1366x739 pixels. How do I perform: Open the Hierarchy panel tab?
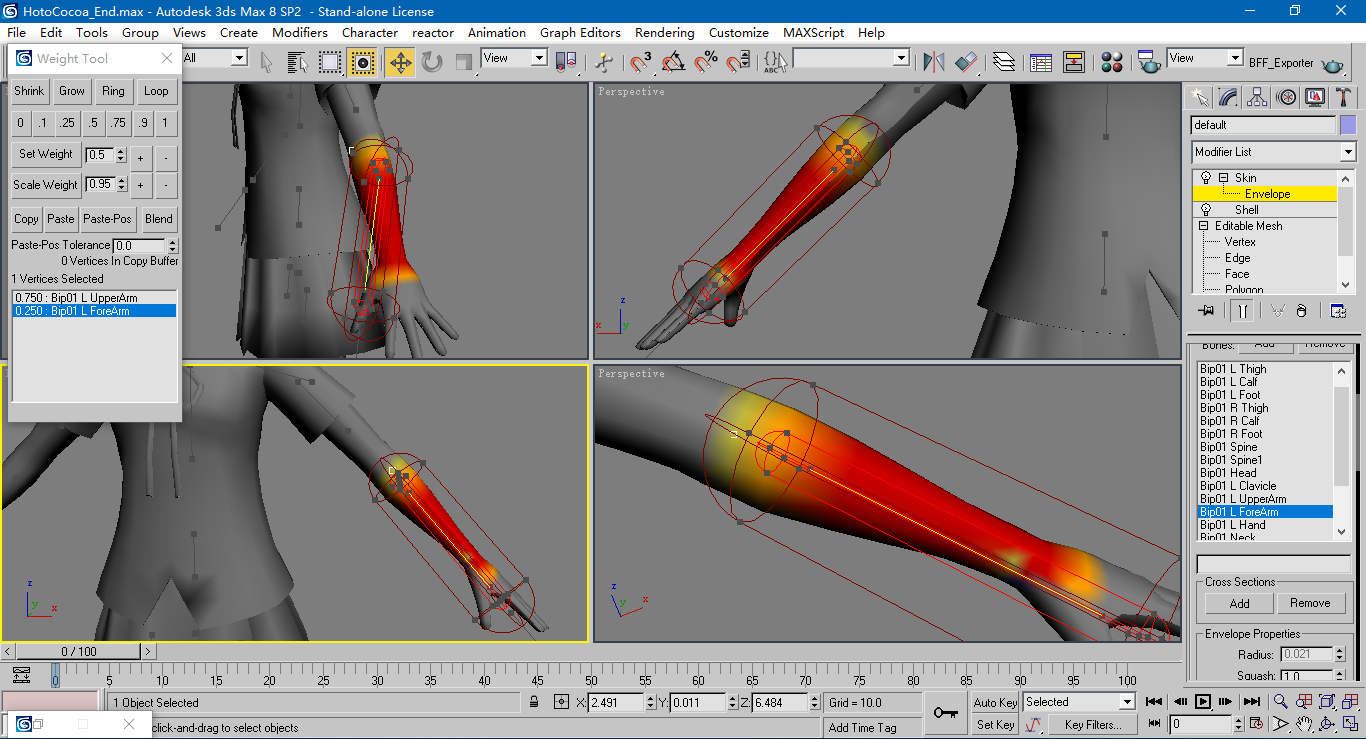[x=1257, y=97]
